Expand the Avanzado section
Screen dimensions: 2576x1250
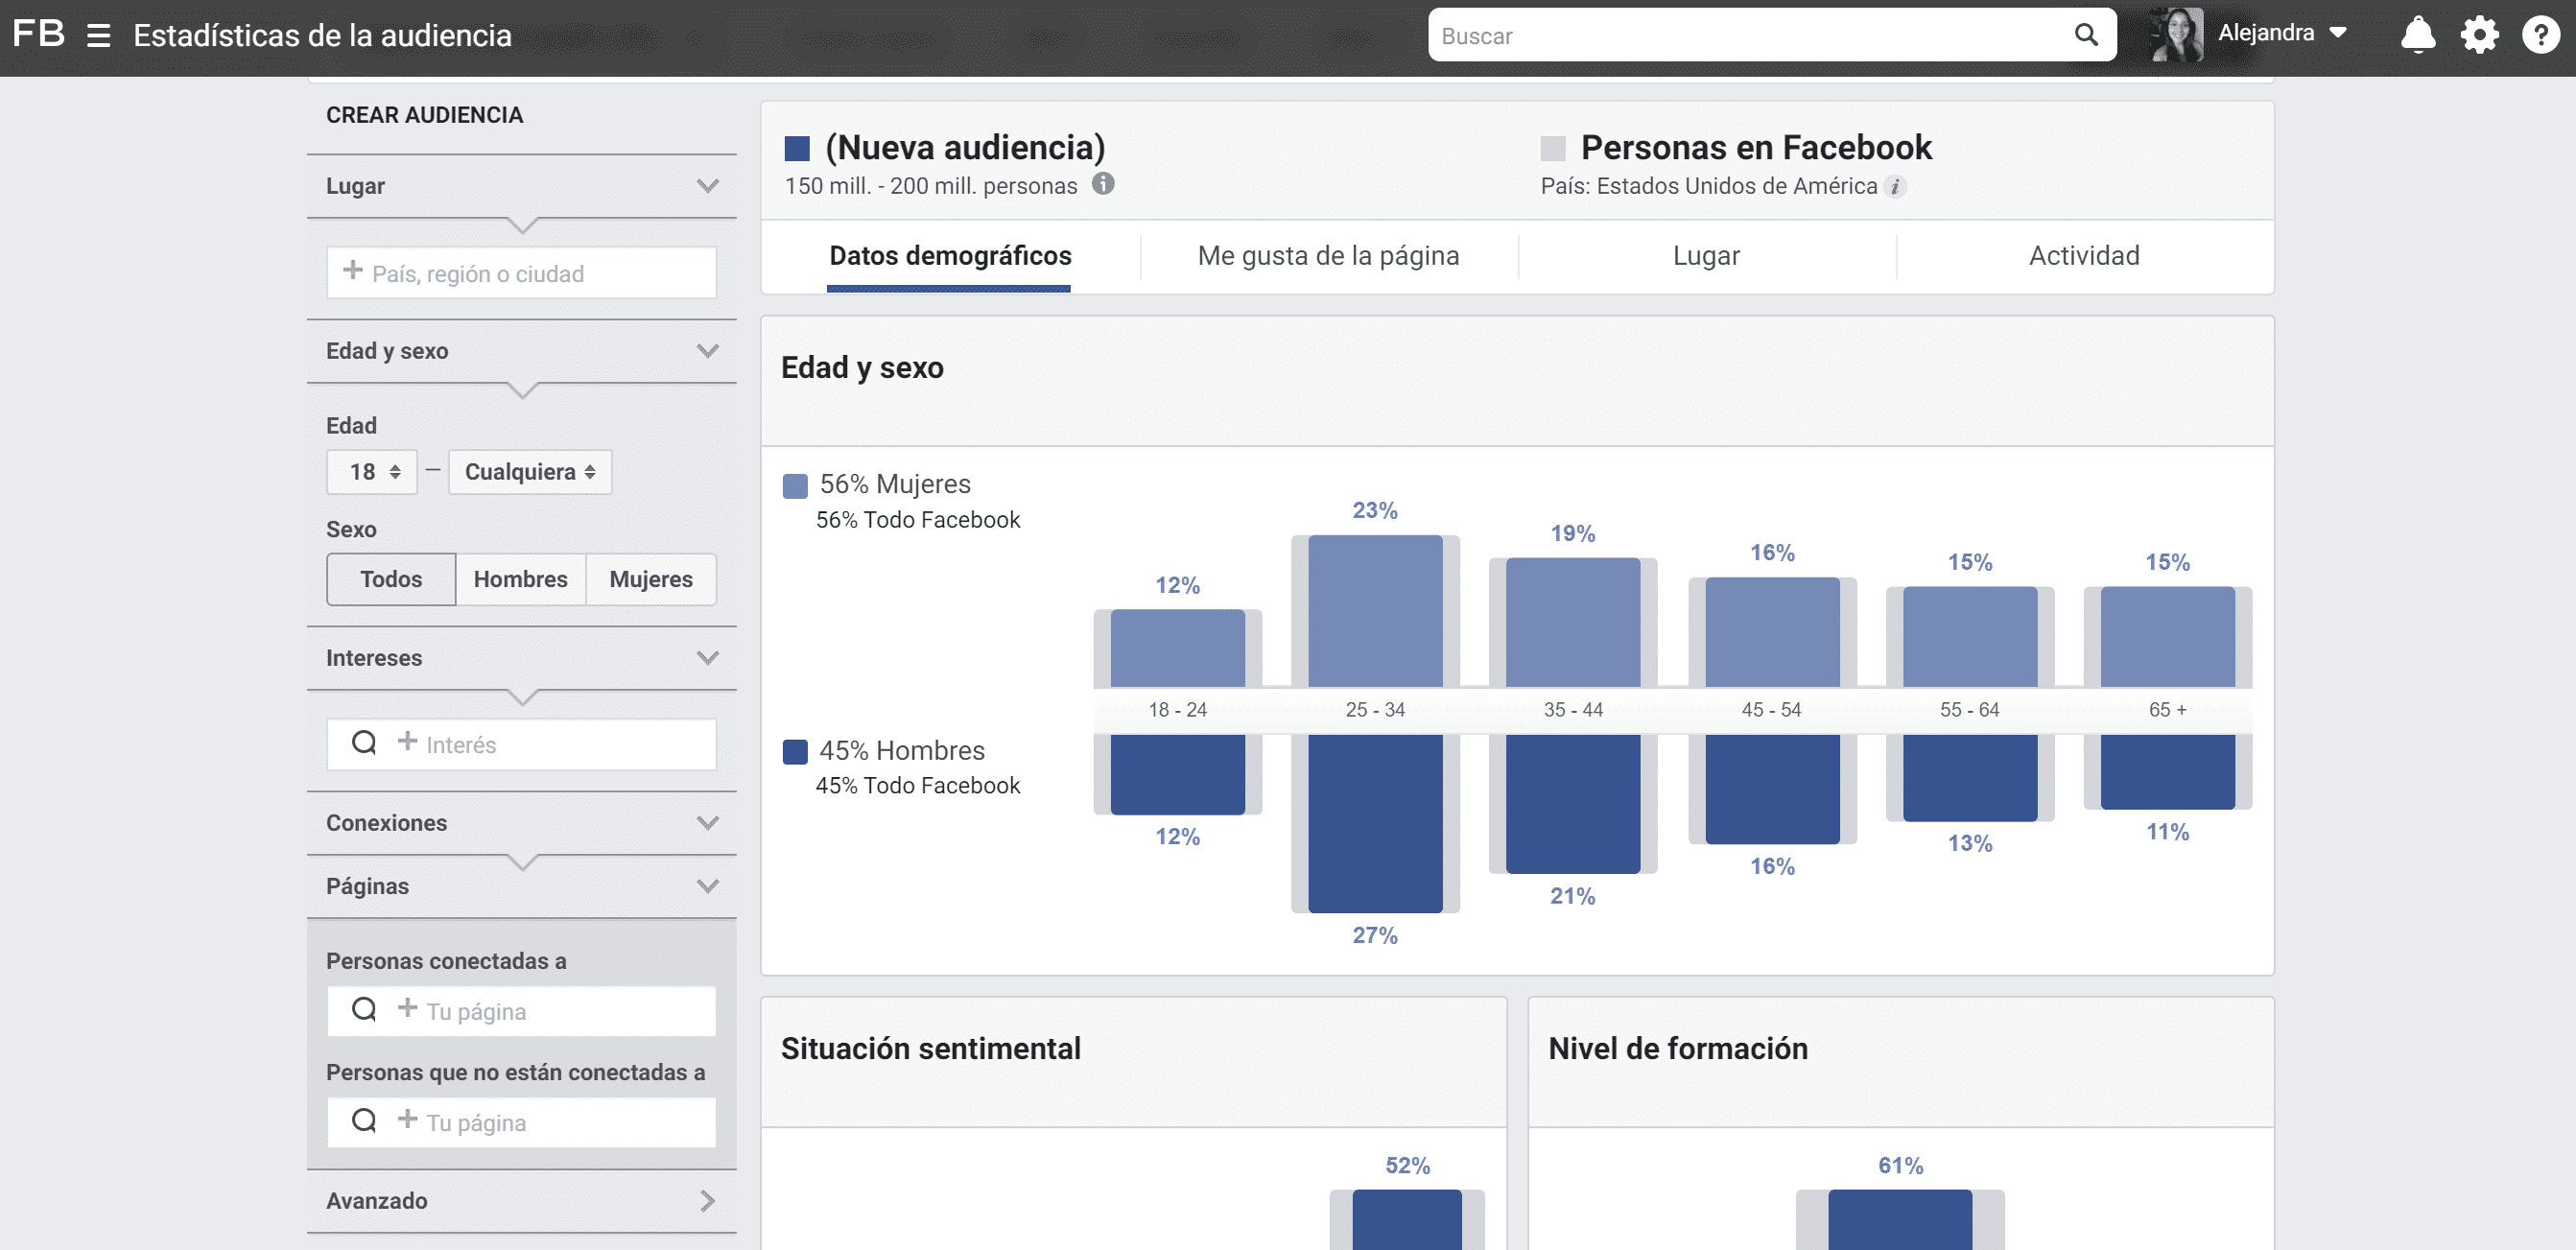click(708, 1201)
